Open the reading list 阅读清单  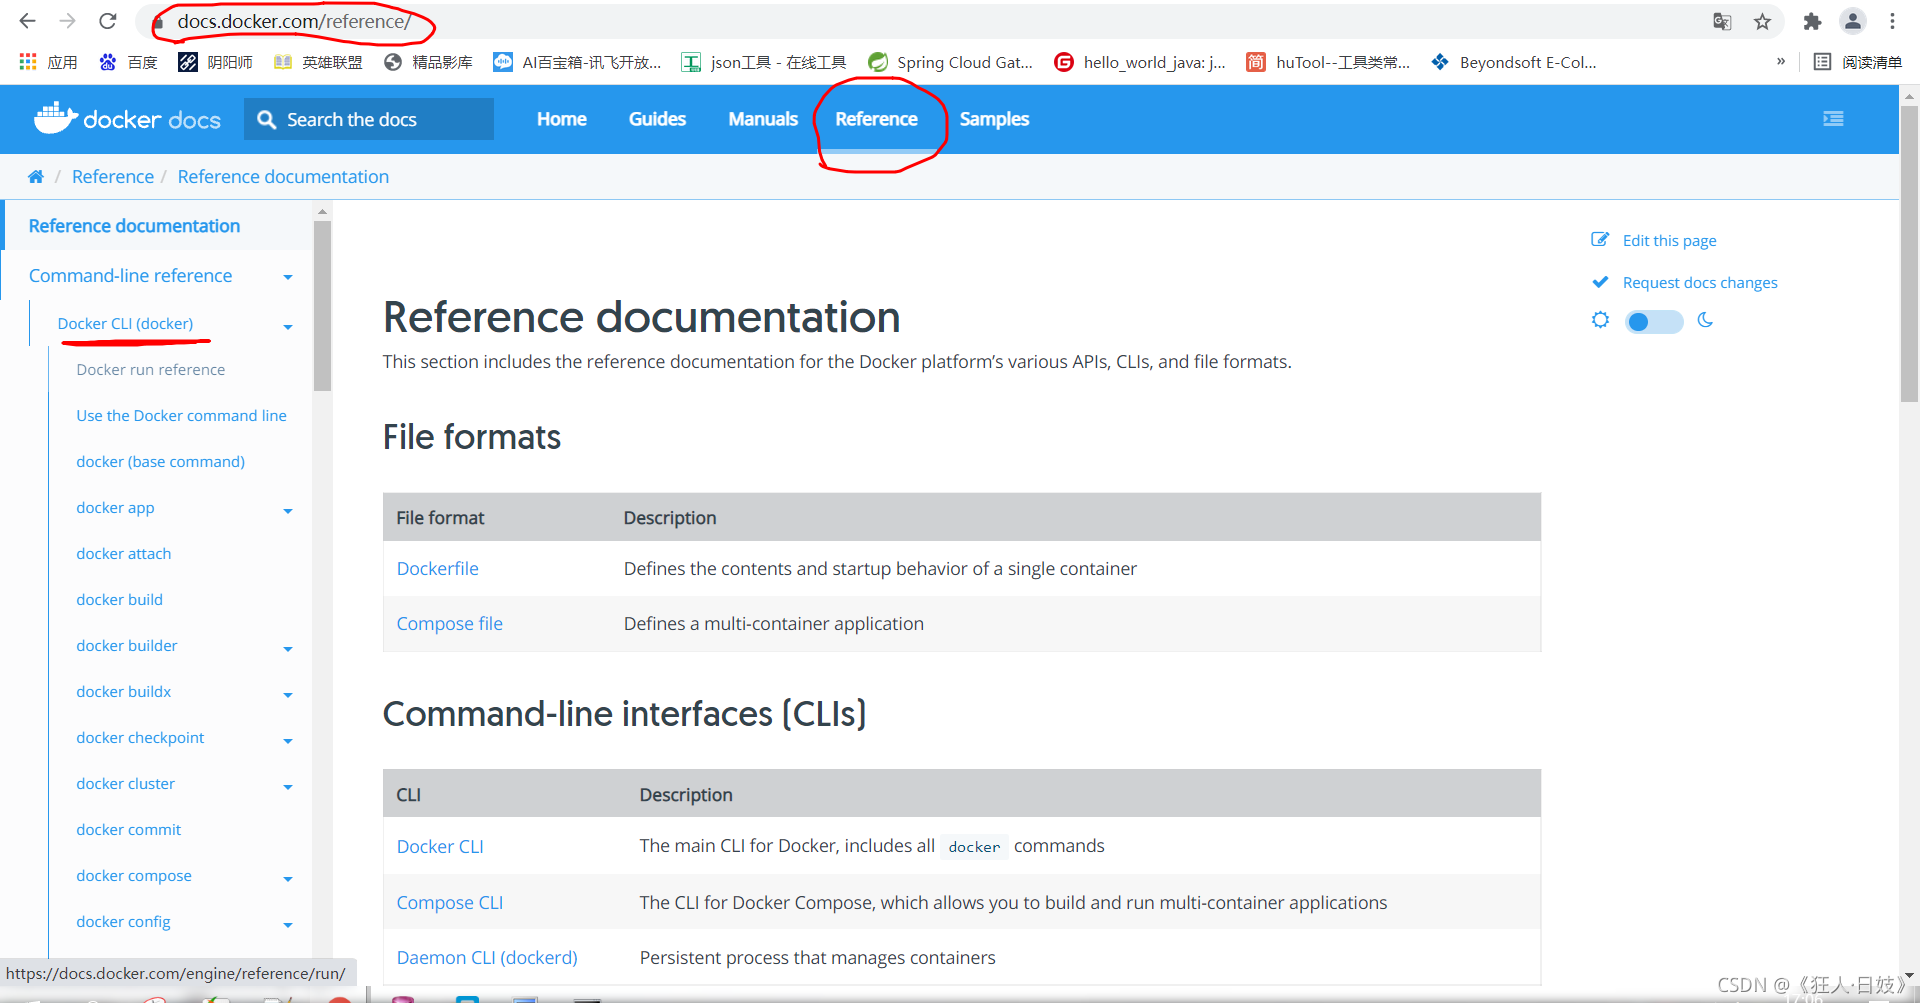1858,62
